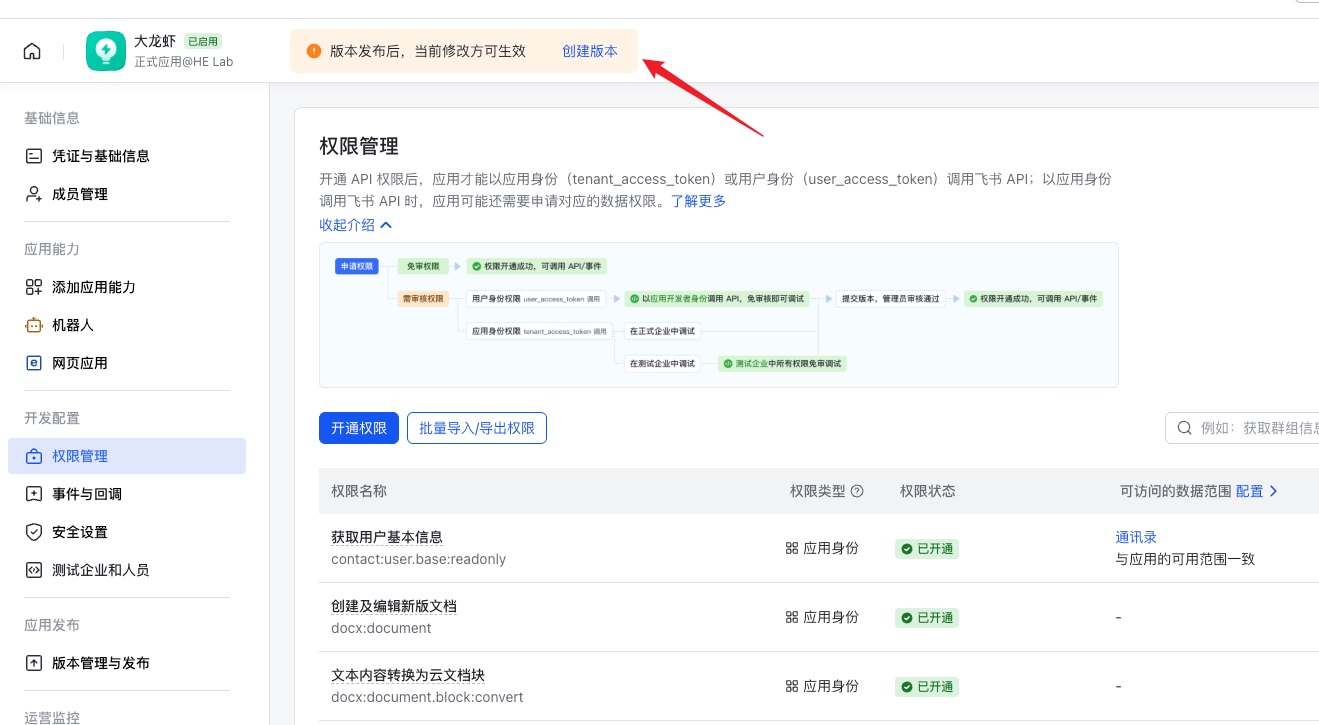Click the home icon in header

point(32,51)
